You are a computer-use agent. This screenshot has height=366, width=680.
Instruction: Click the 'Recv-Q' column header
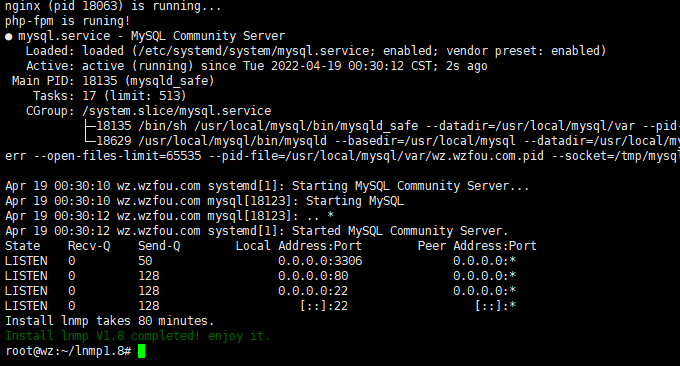[x=89, y=246]
